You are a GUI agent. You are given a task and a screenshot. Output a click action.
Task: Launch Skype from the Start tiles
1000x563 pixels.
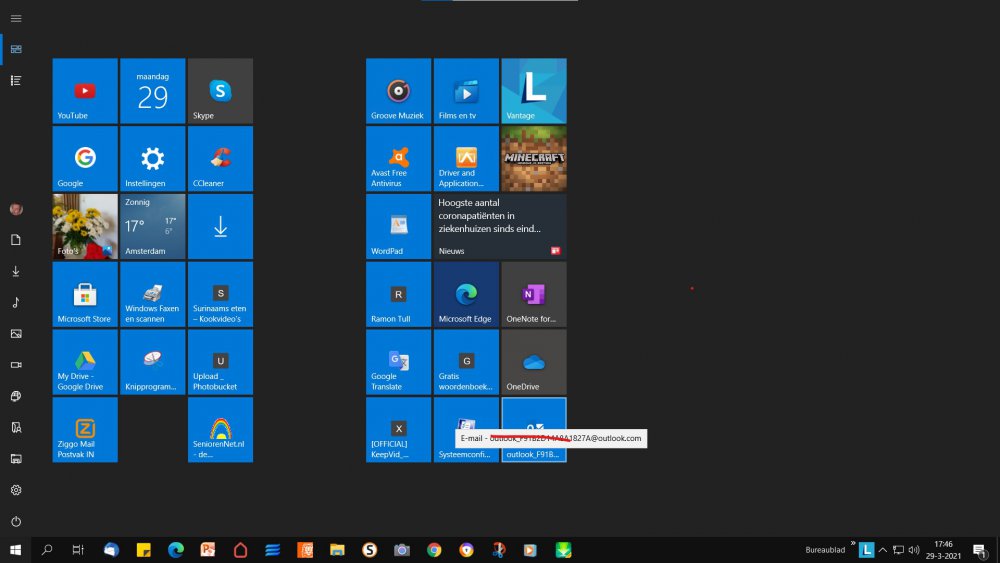coord(220,91)
